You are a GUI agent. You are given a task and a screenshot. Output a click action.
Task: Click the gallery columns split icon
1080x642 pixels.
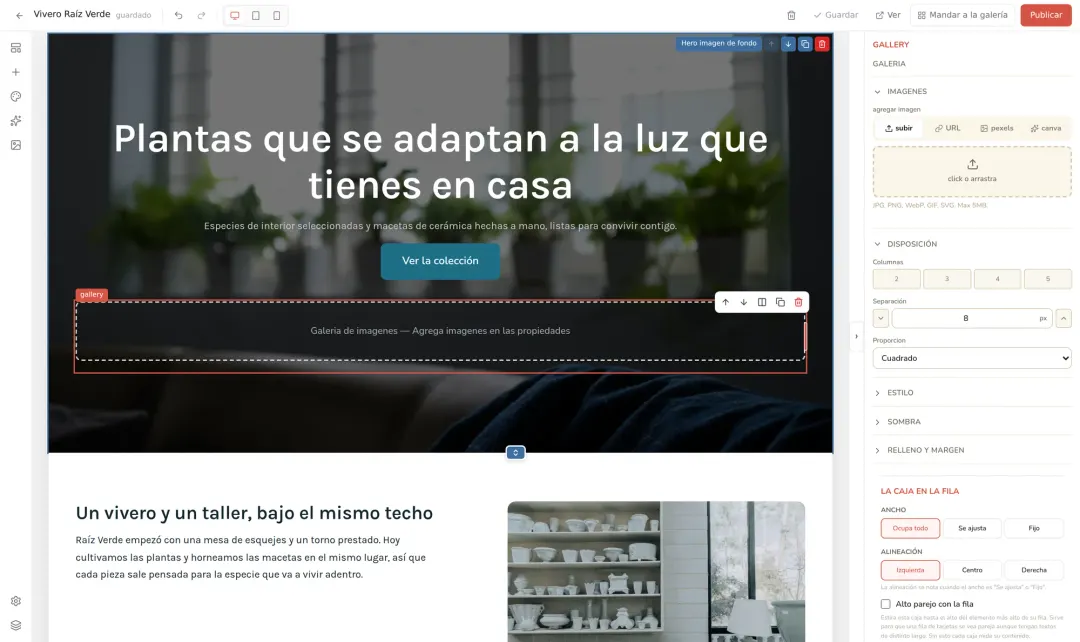tap(762, 302)
